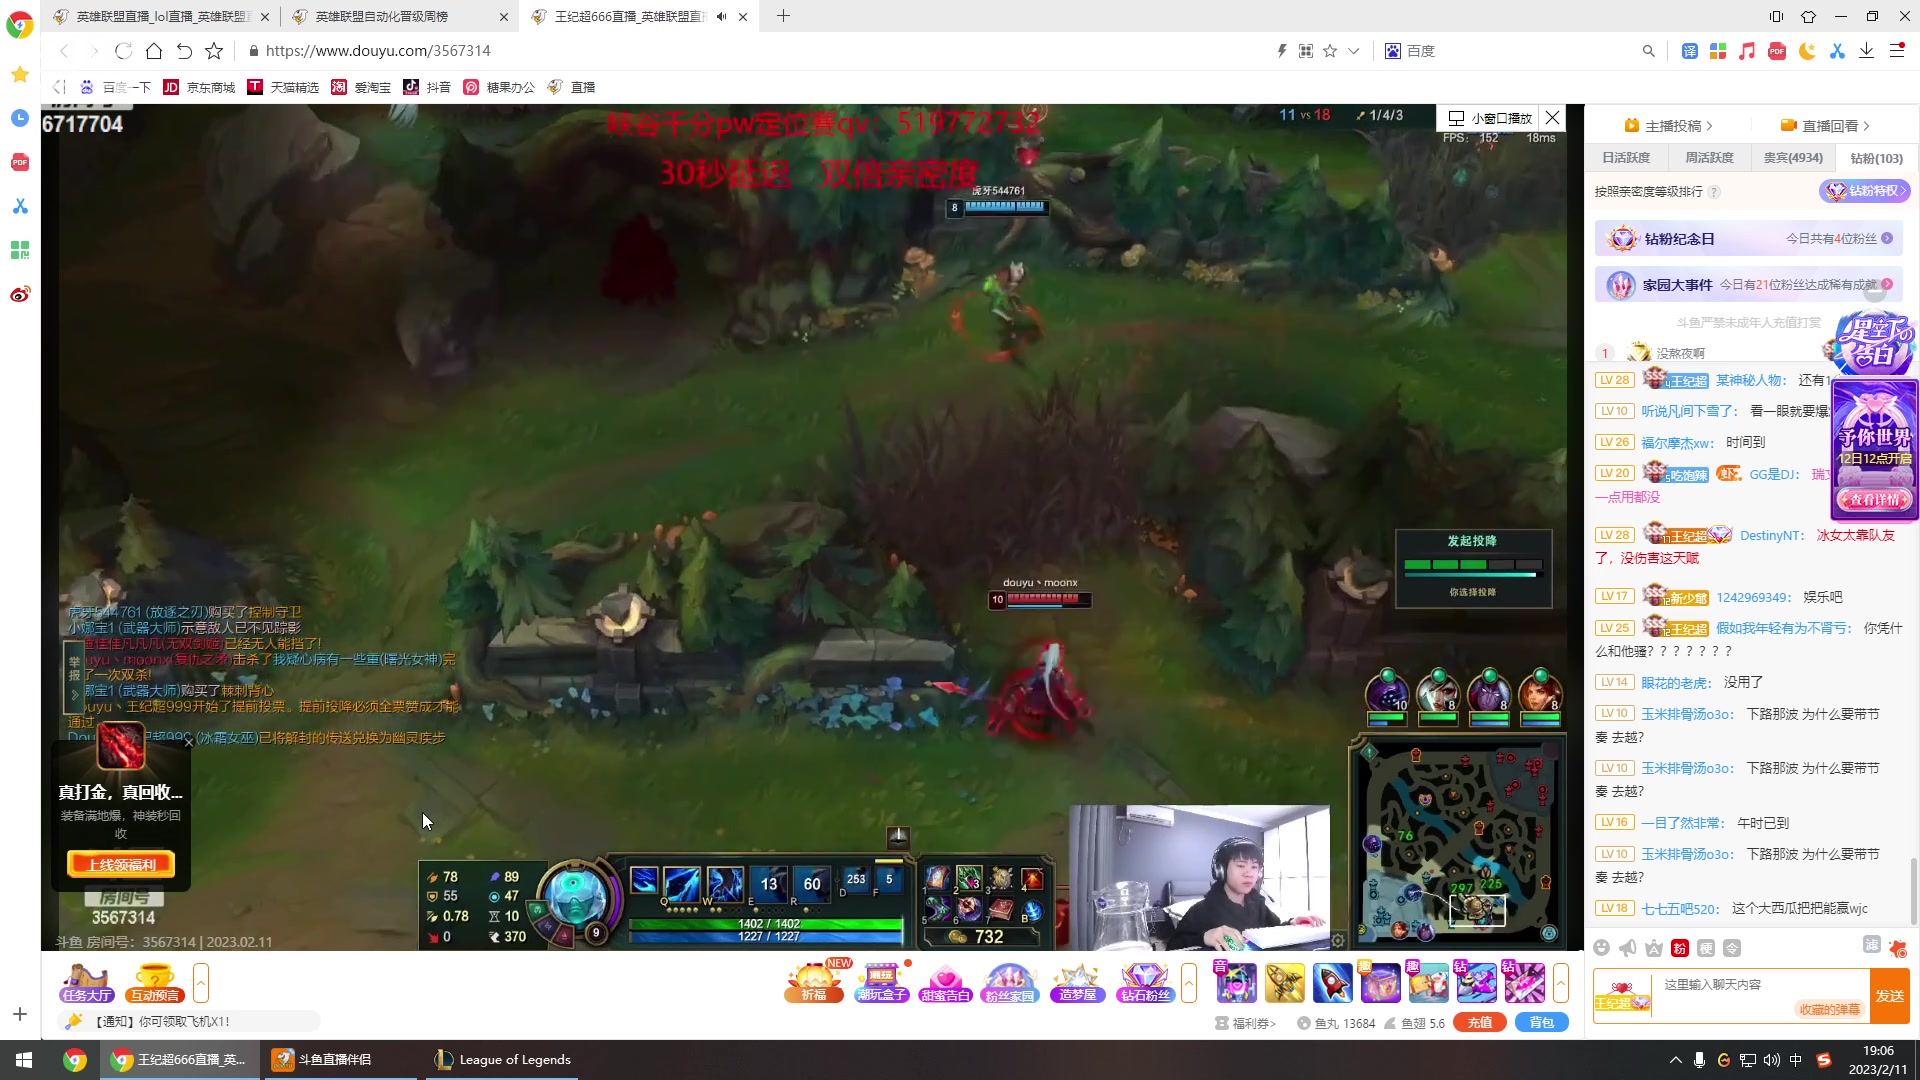
Task: Switch to the 周活跃度 tab
Action: (x=1709, y=158)
